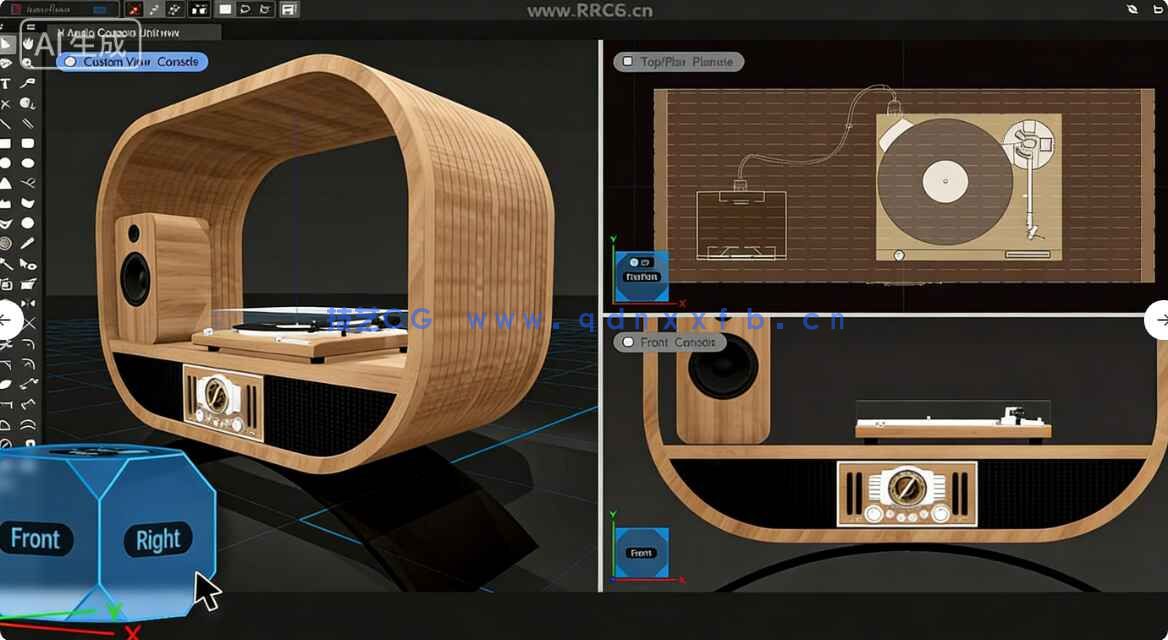
Task: Enable the Top/Plan viewport checkbox
Action: (x=626, y=61)
